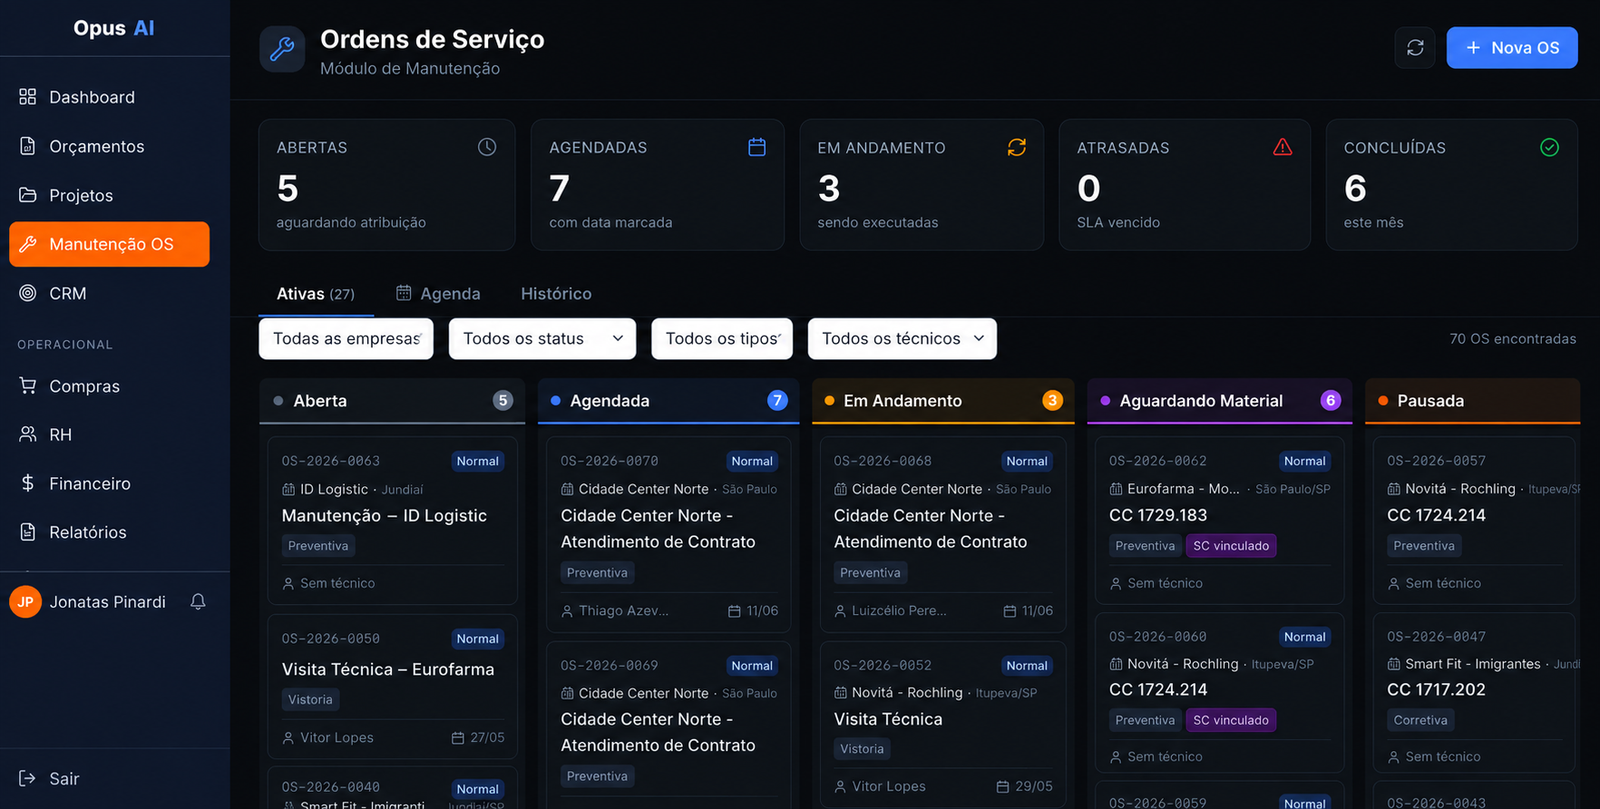Screen dimensions: 1600x809
Task: Click the clock icon on the Abertas card
Action: 487,147
